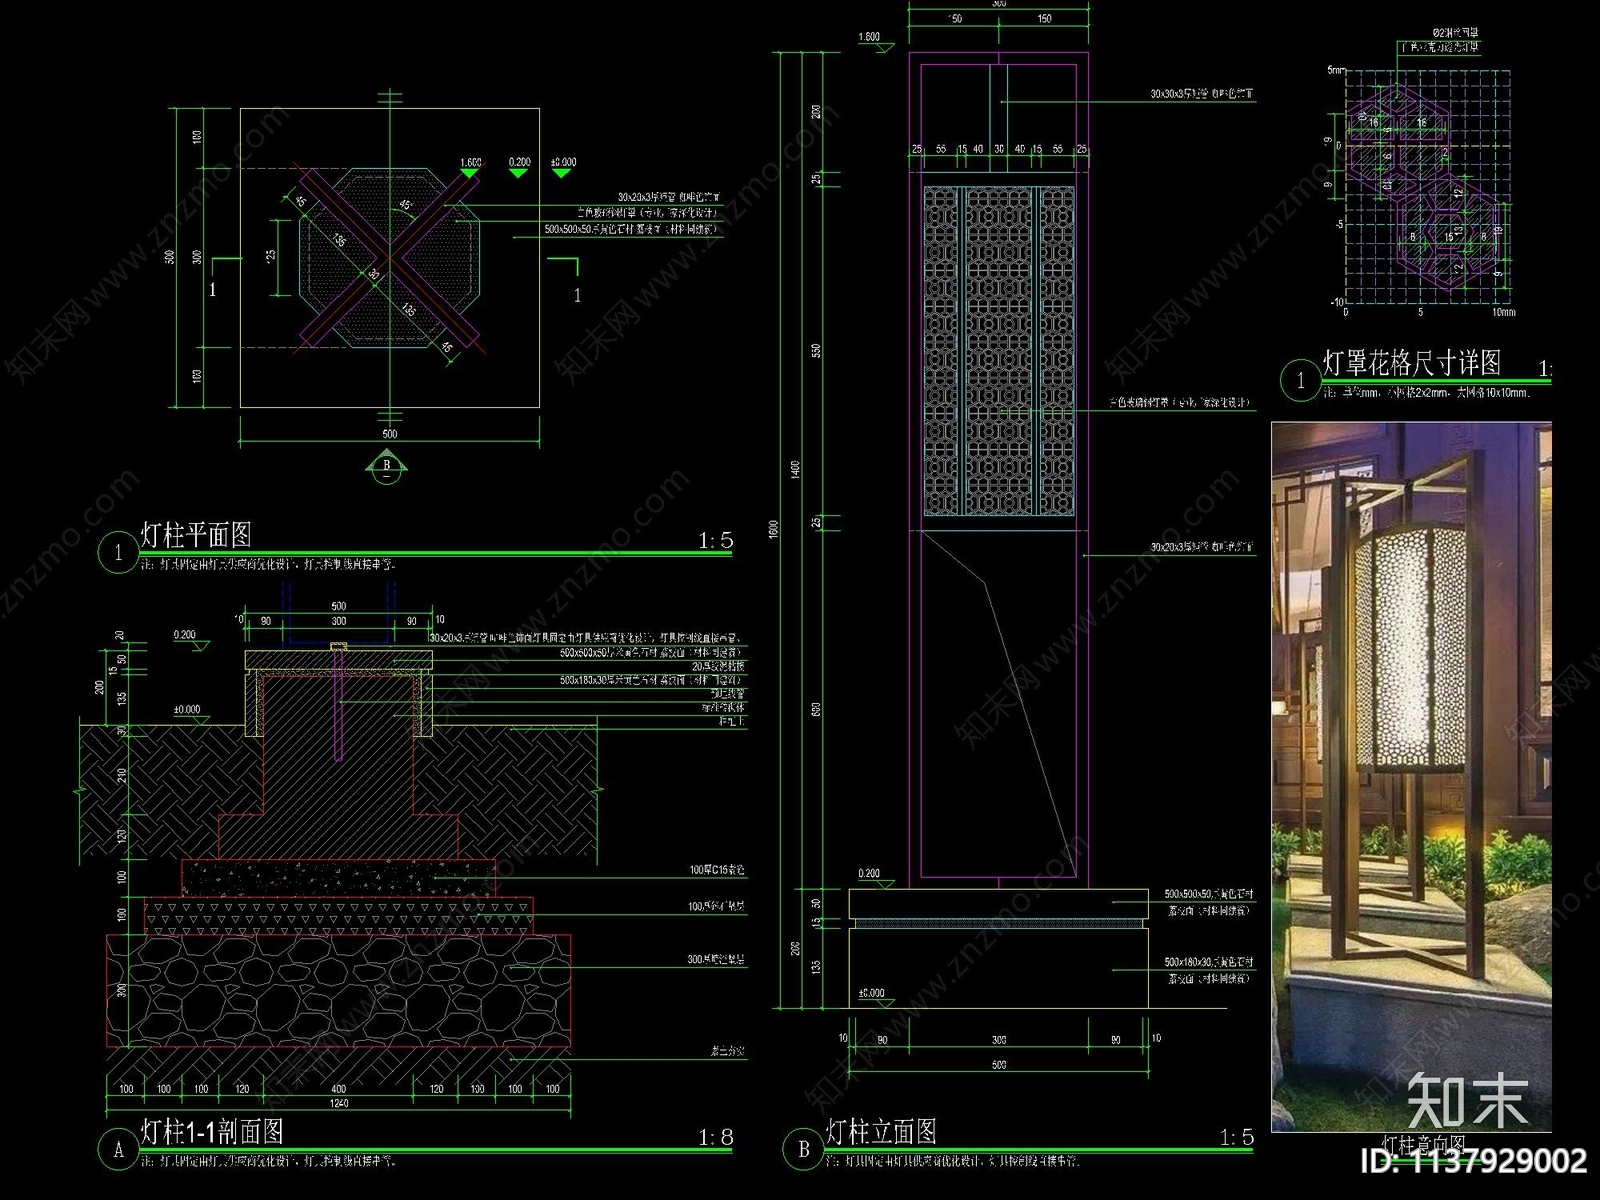
Task: Select circle marker B beside 灯柱立面图
Action: 803,1150
